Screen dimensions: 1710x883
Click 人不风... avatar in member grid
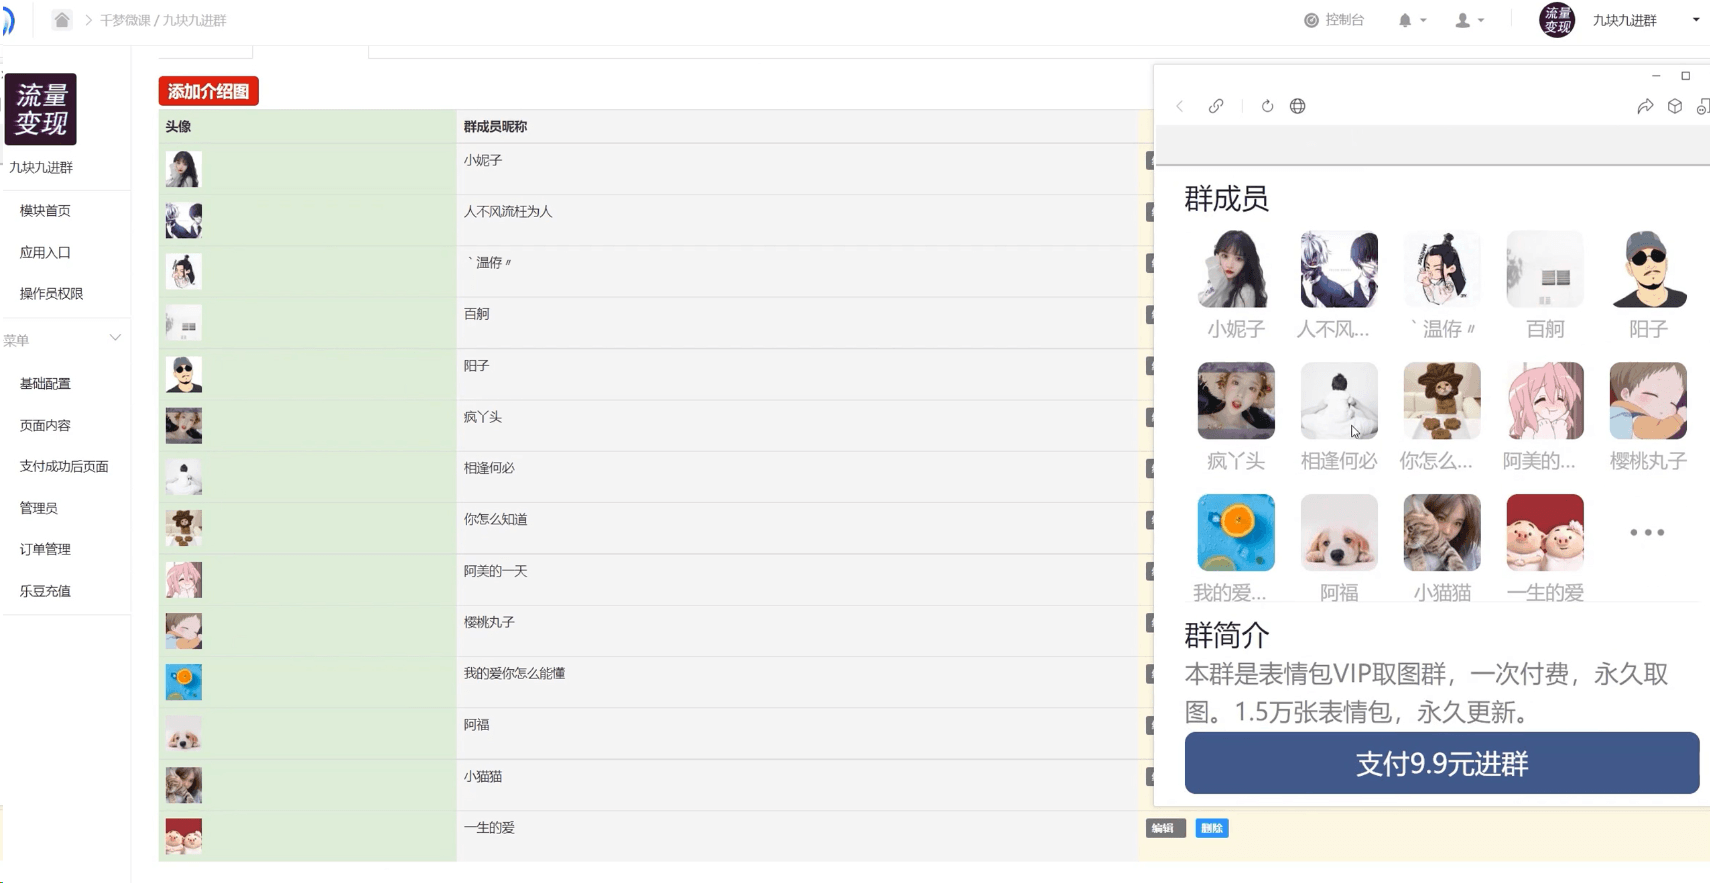pyautogui.click(x=1339, y=269)
